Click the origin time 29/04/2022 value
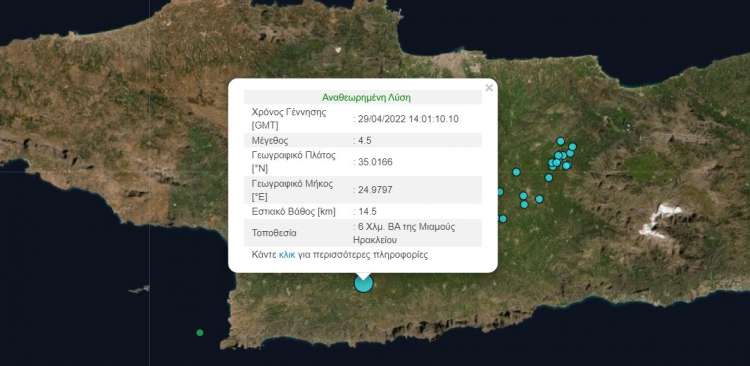The image size is (750, 366). (406, 119)
